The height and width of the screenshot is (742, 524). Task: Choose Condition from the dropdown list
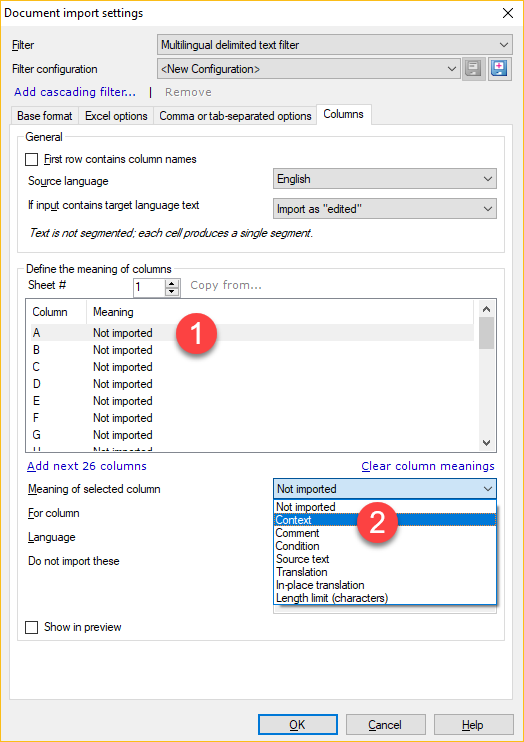385,546
